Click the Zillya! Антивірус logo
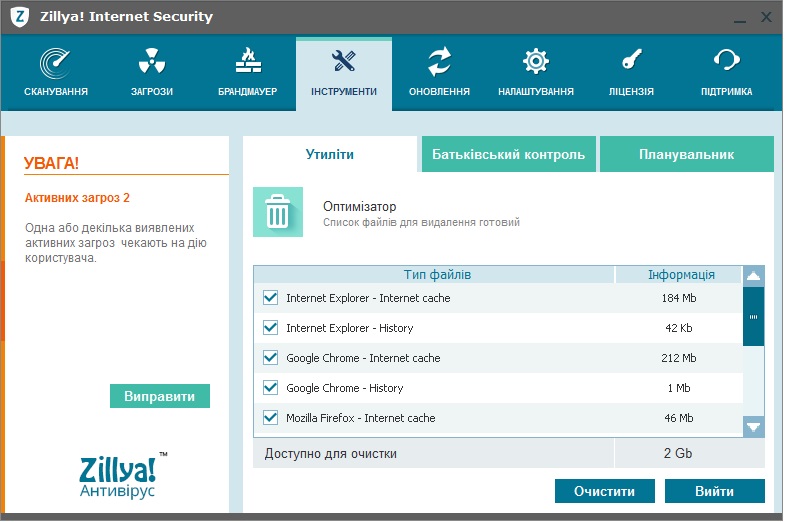 point(123,475)
